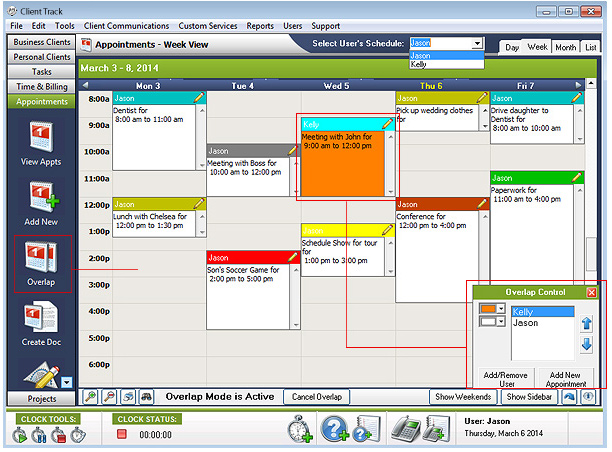Image resolution: width=612 pixels, height=452 pixels.
Task: Open the Client Communications menu
Action: click(x=126, y=26)
